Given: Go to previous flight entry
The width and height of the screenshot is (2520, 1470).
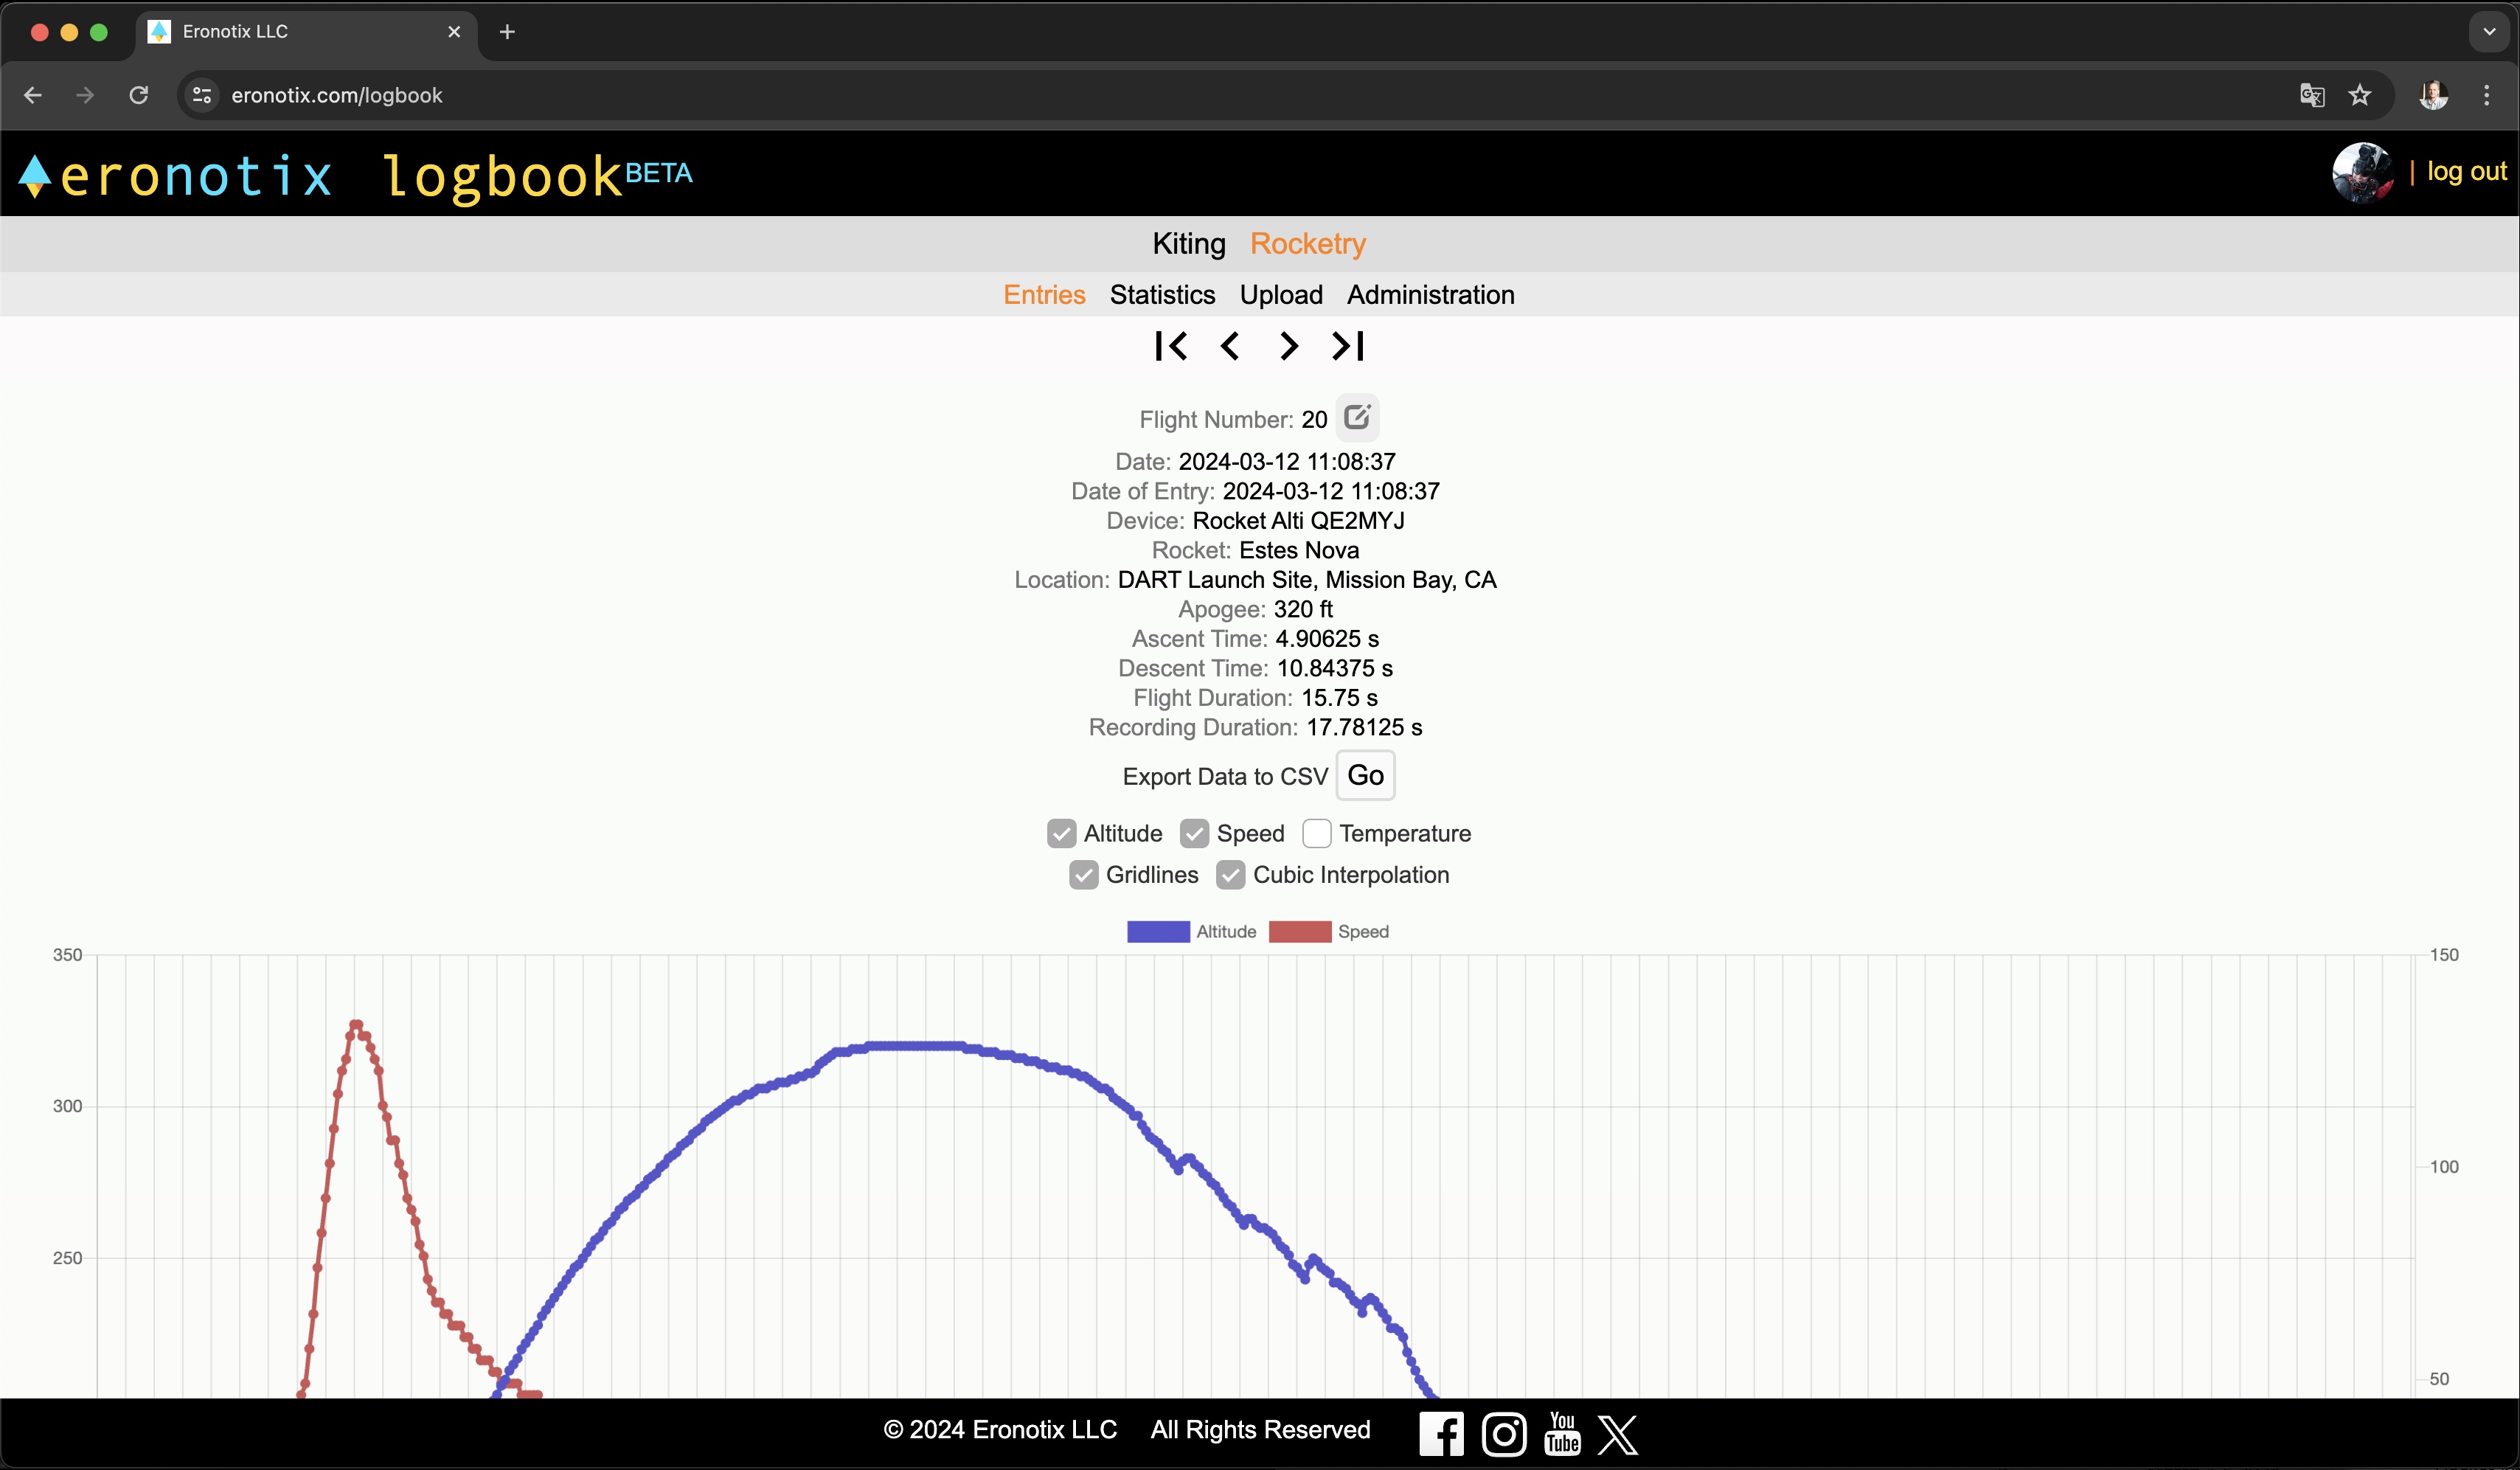Looking at the screenshot, I should click(1230, 346).
